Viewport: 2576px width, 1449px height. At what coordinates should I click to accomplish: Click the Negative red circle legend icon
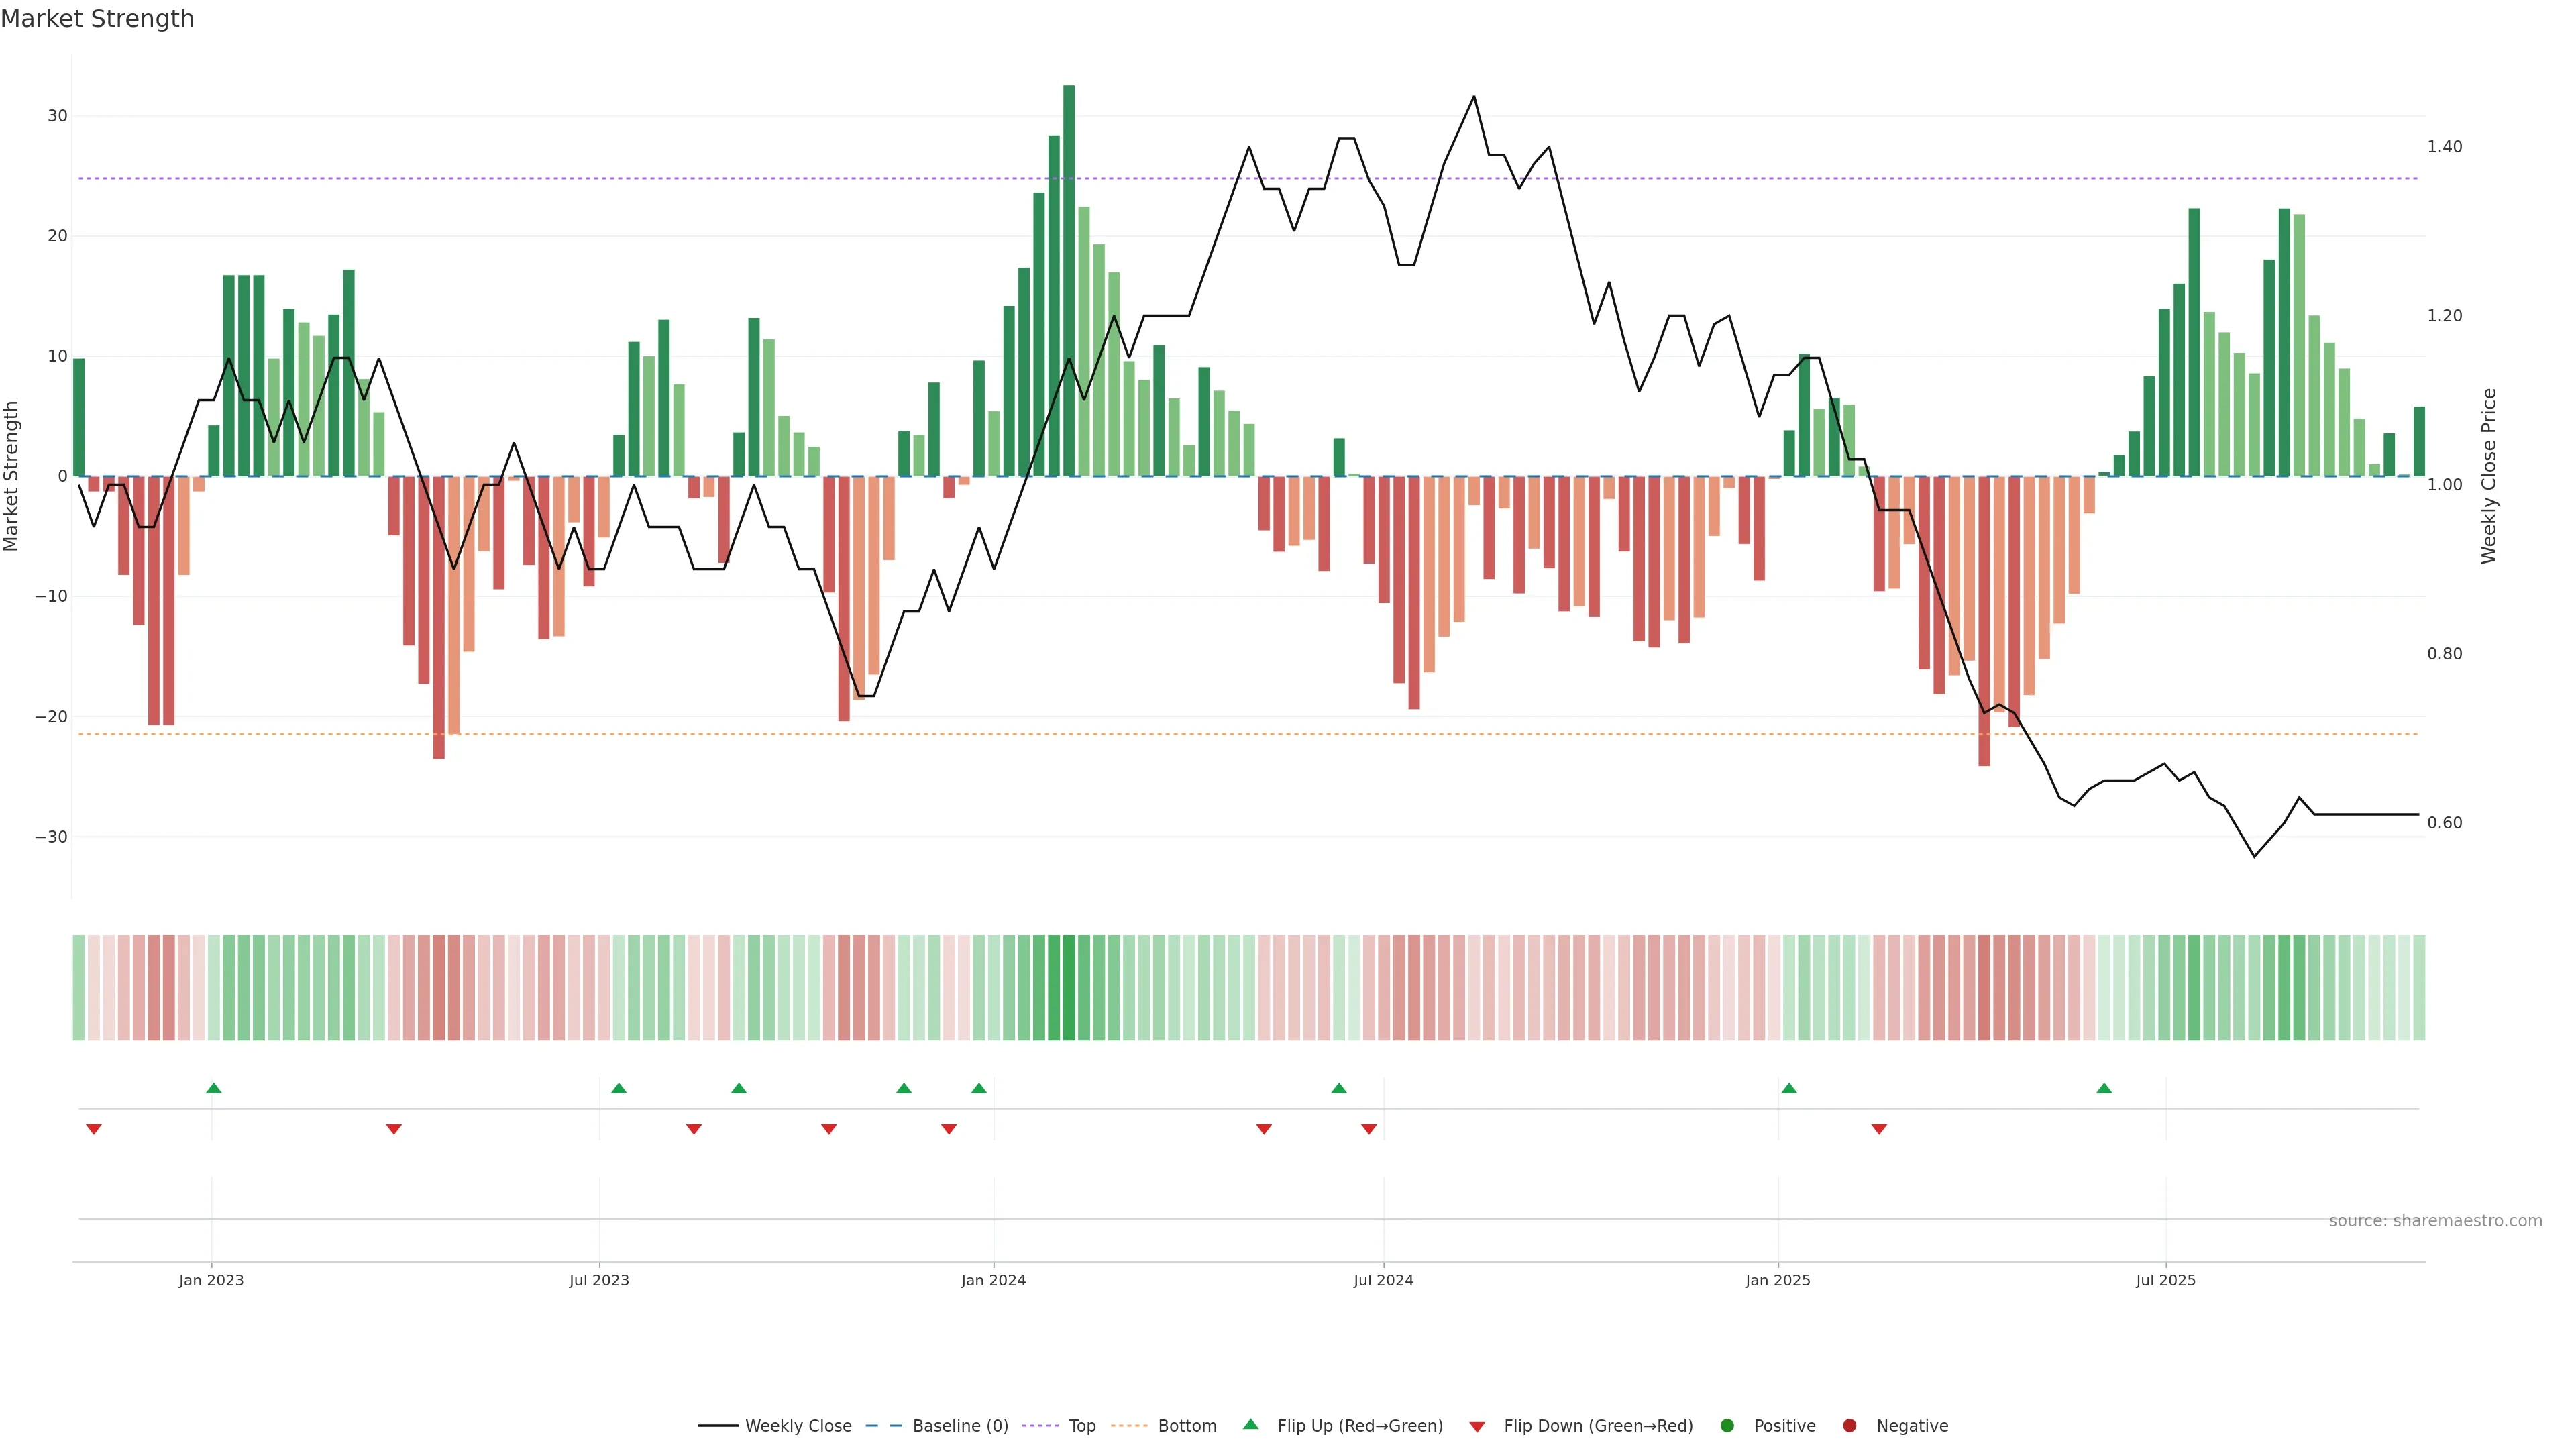coord(1849,1425)
